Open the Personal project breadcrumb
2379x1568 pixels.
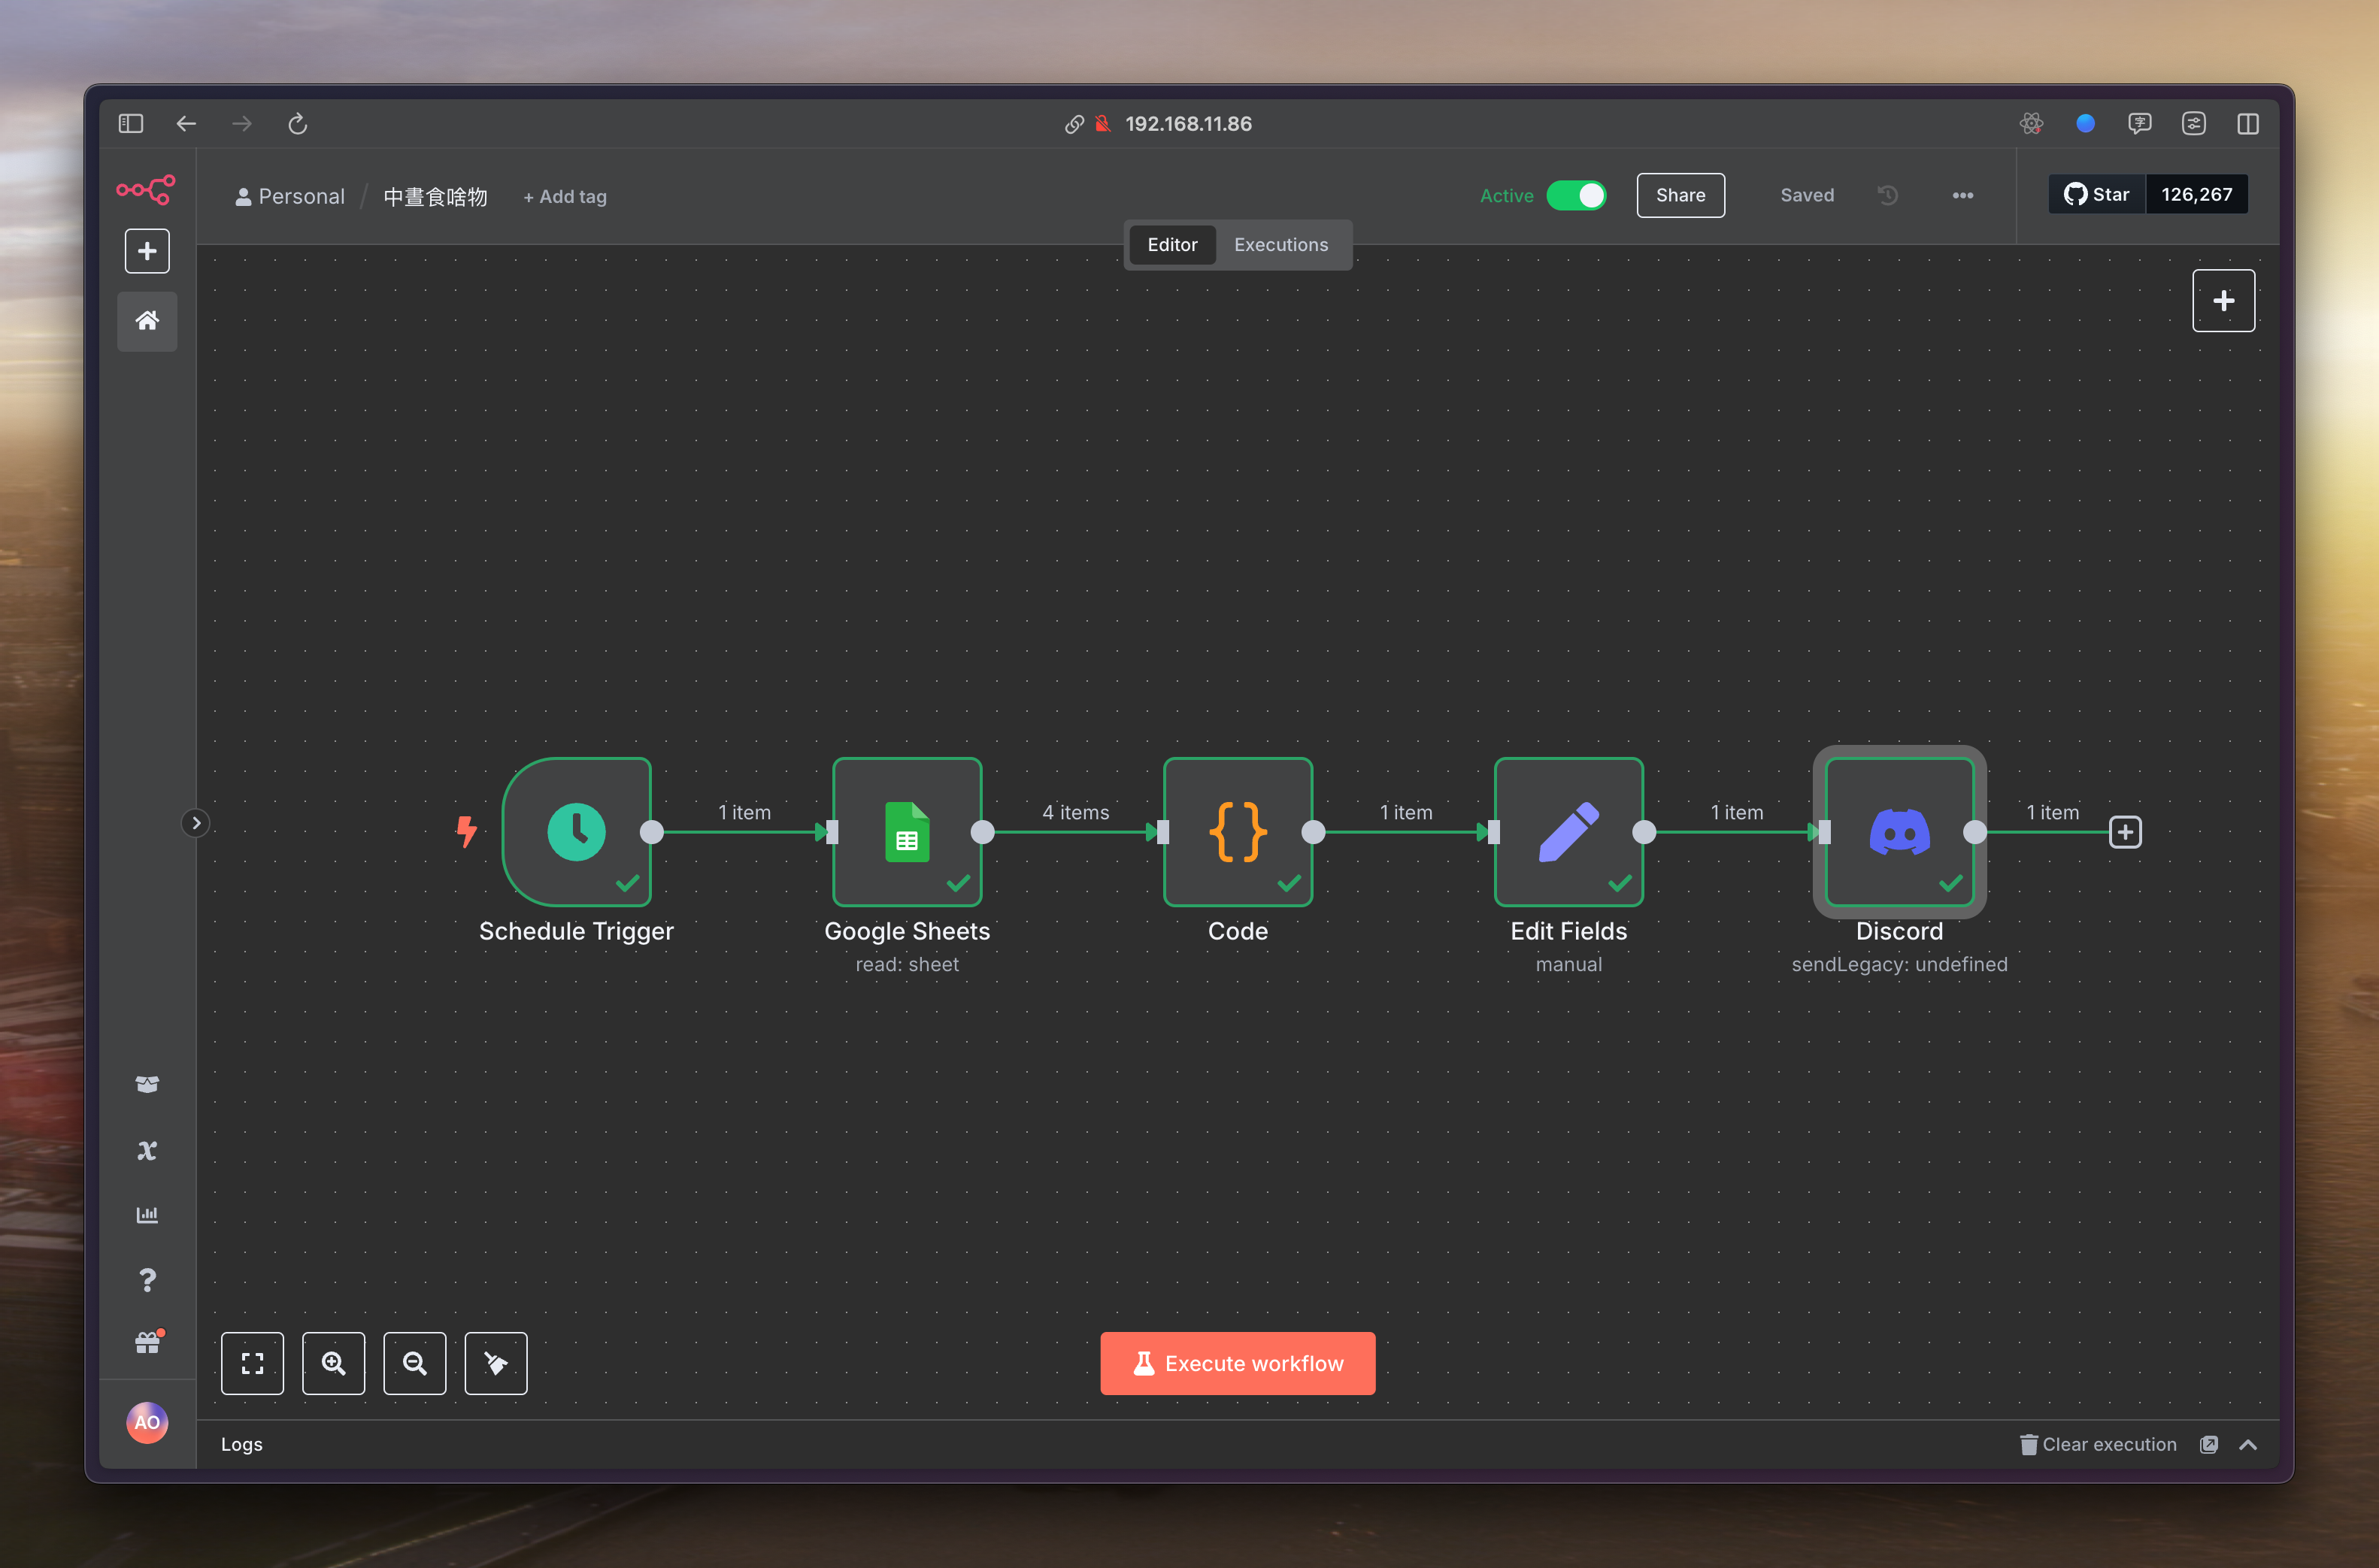290,196
